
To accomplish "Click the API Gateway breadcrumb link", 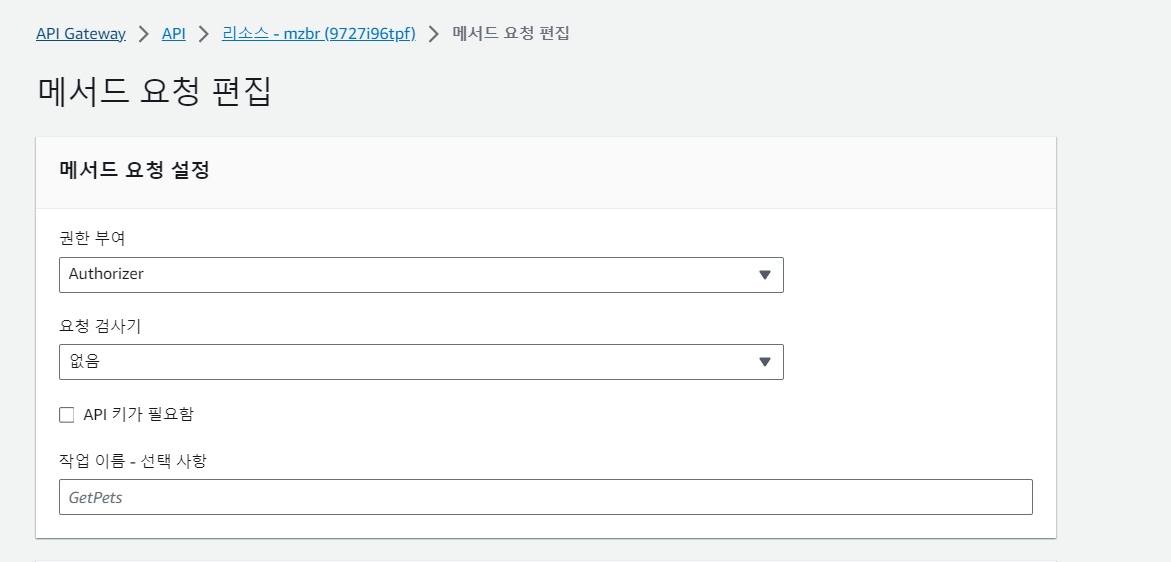I will [80, 33].
